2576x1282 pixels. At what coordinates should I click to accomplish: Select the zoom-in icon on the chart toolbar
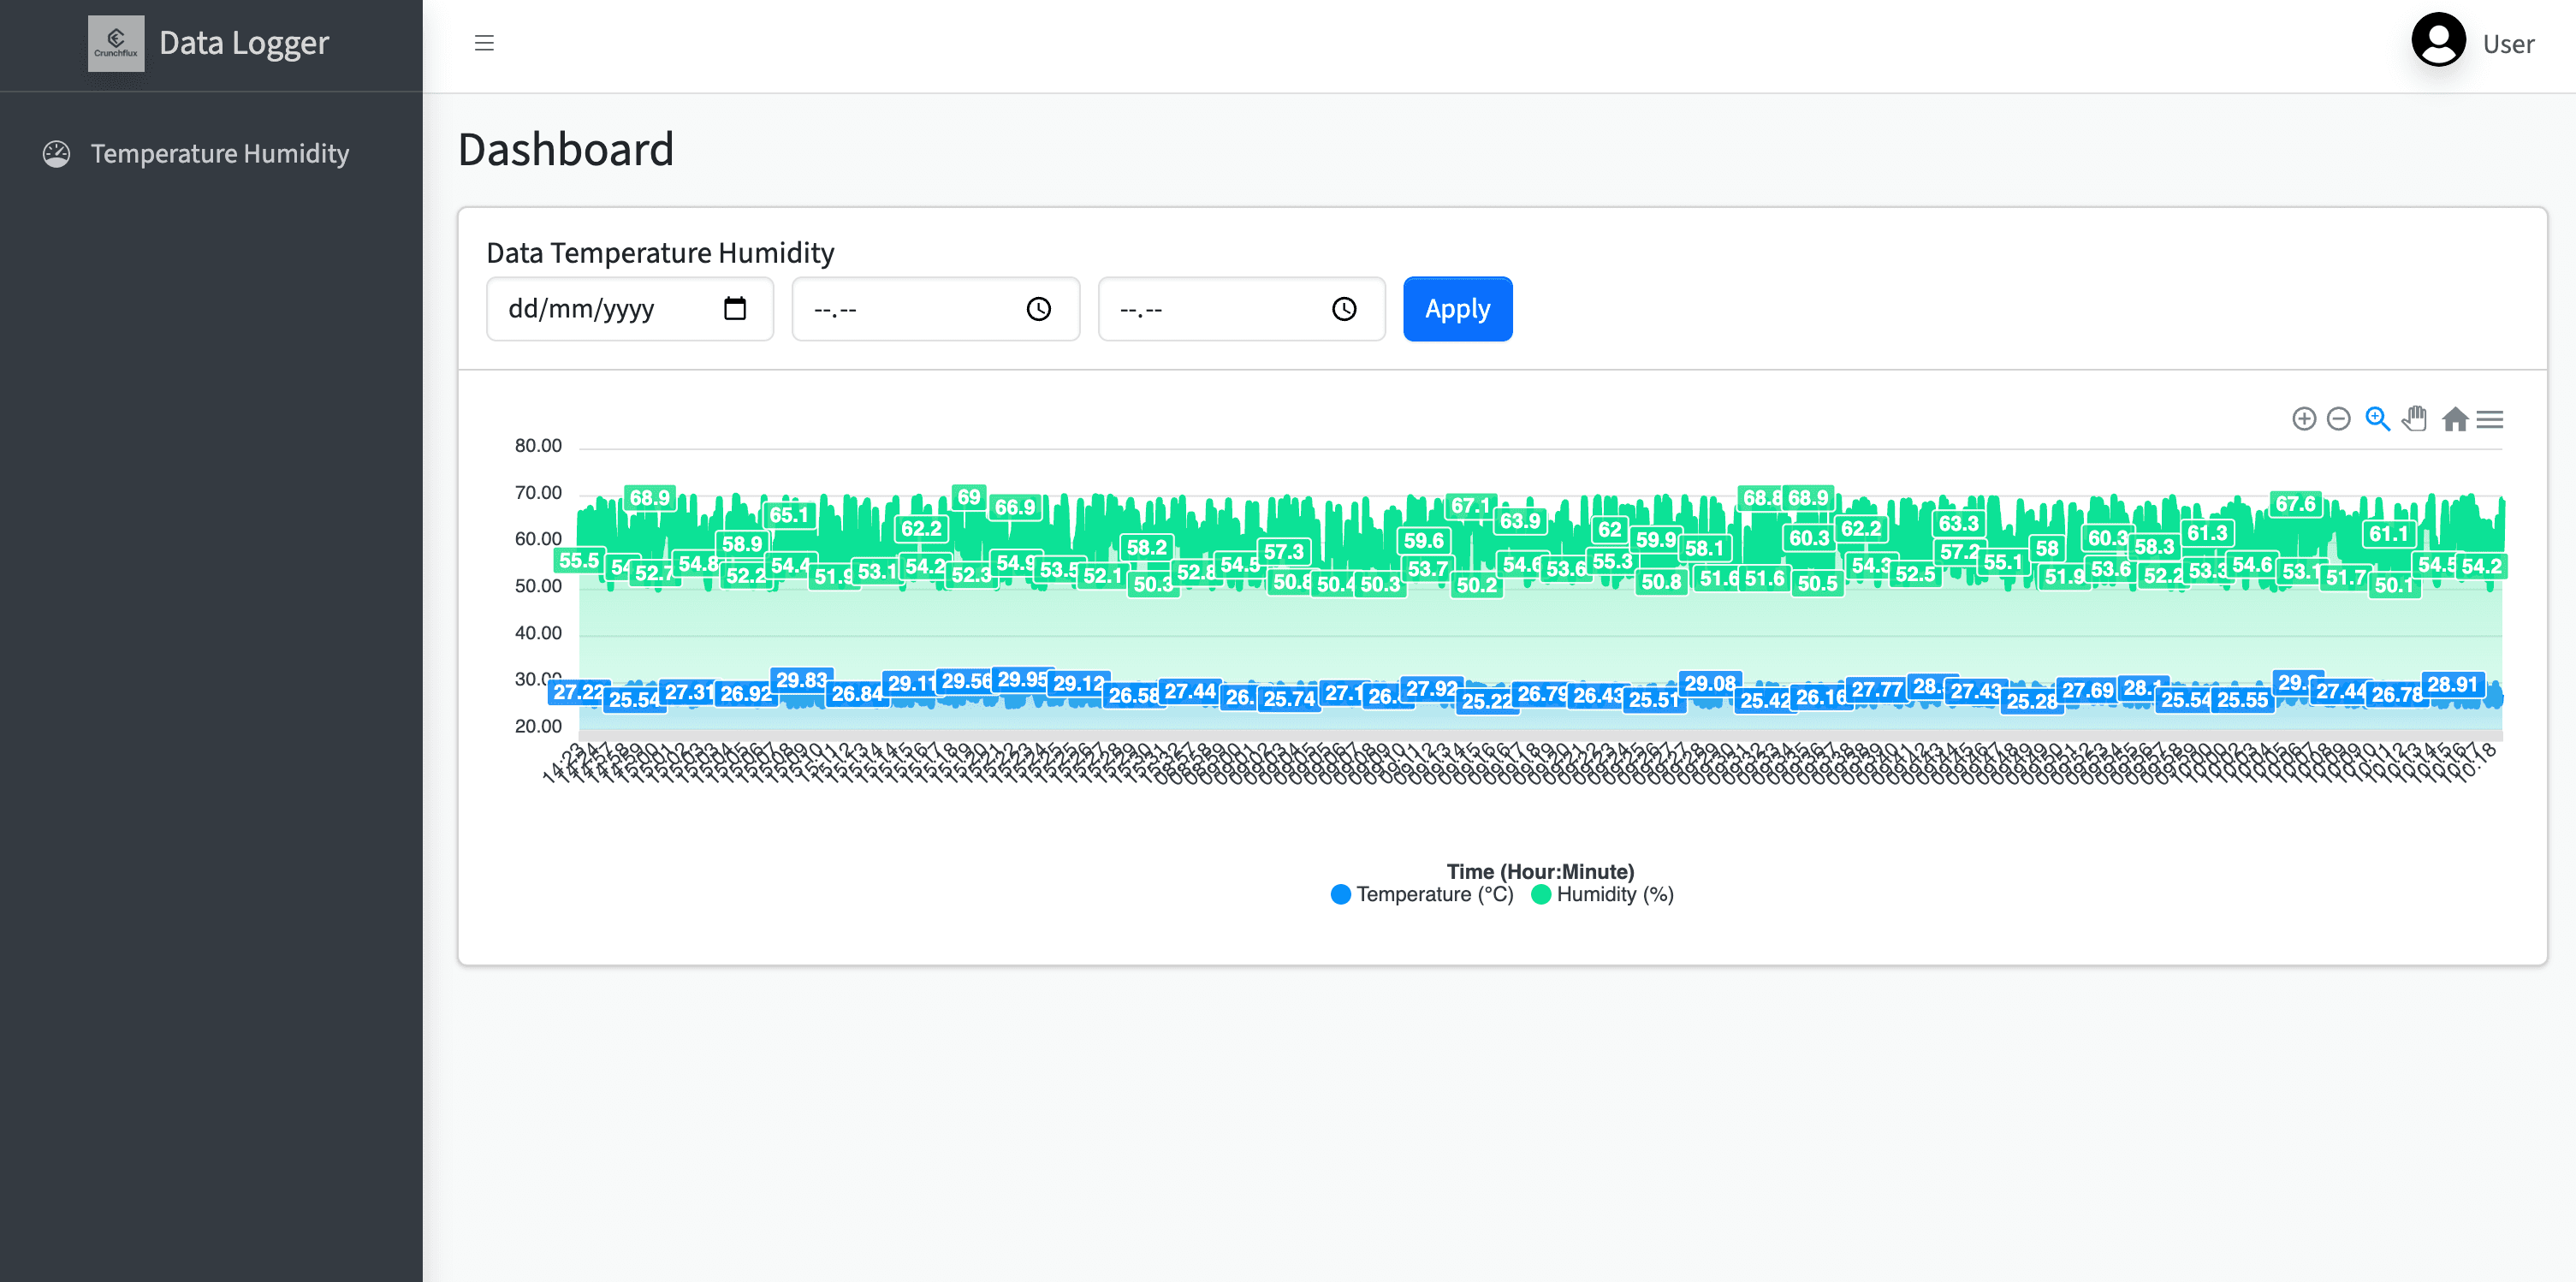point(2305,419)
